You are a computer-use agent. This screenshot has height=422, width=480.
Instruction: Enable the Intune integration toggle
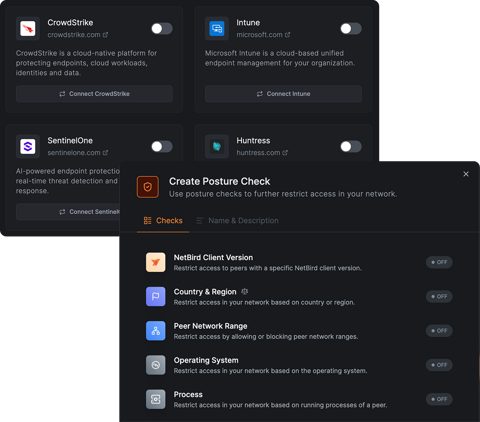(x=351, y=29)
